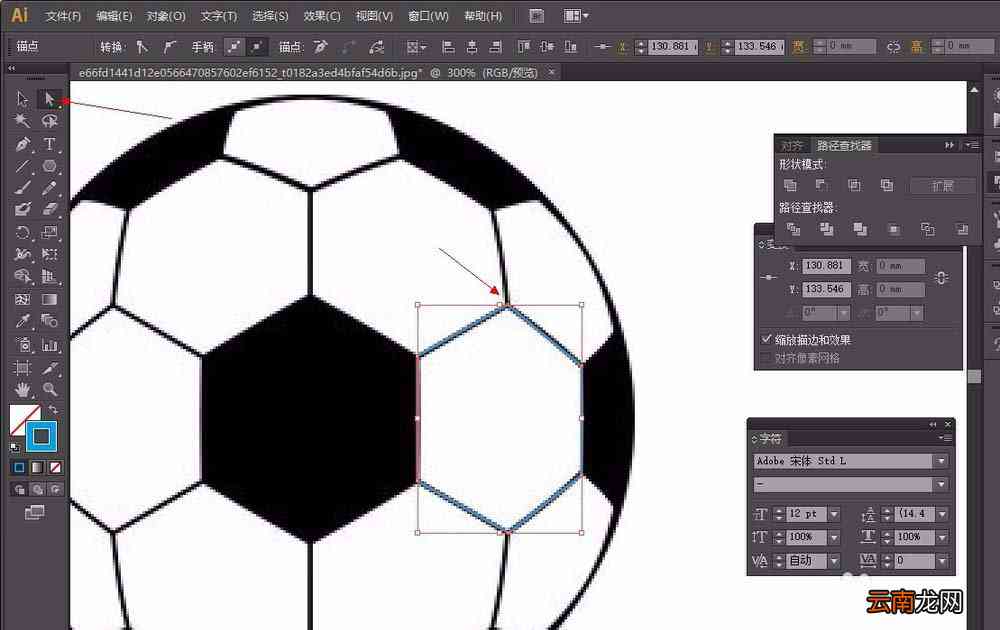Open the font family dropdown Adobe 宋体 Std L
The image size is (1000, 630).
click(941, 461)
